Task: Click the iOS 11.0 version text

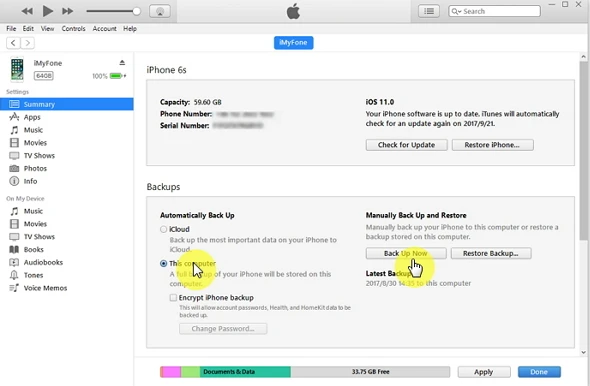Action: (x=380, y=102)
